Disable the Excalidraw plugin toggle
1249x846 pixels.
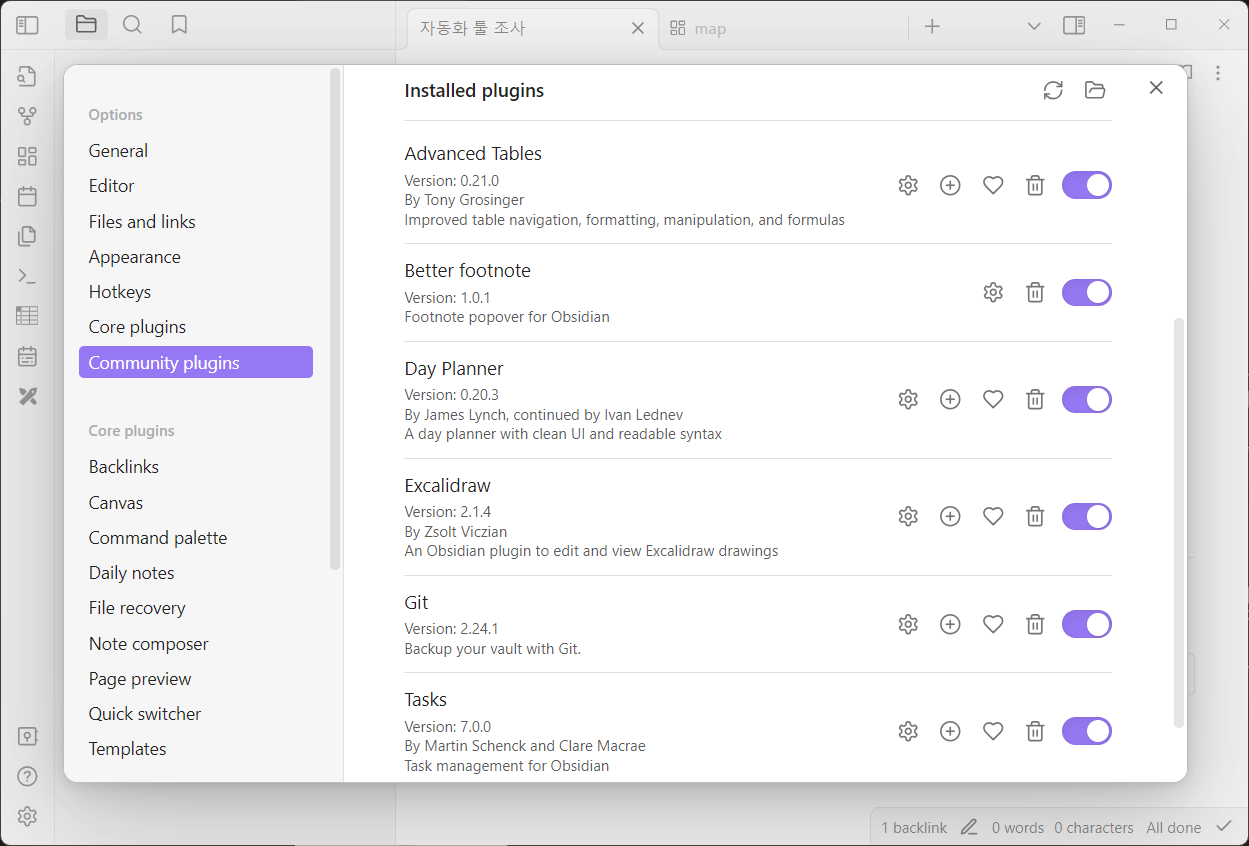pyautogui.click(x=1087, y=516)
